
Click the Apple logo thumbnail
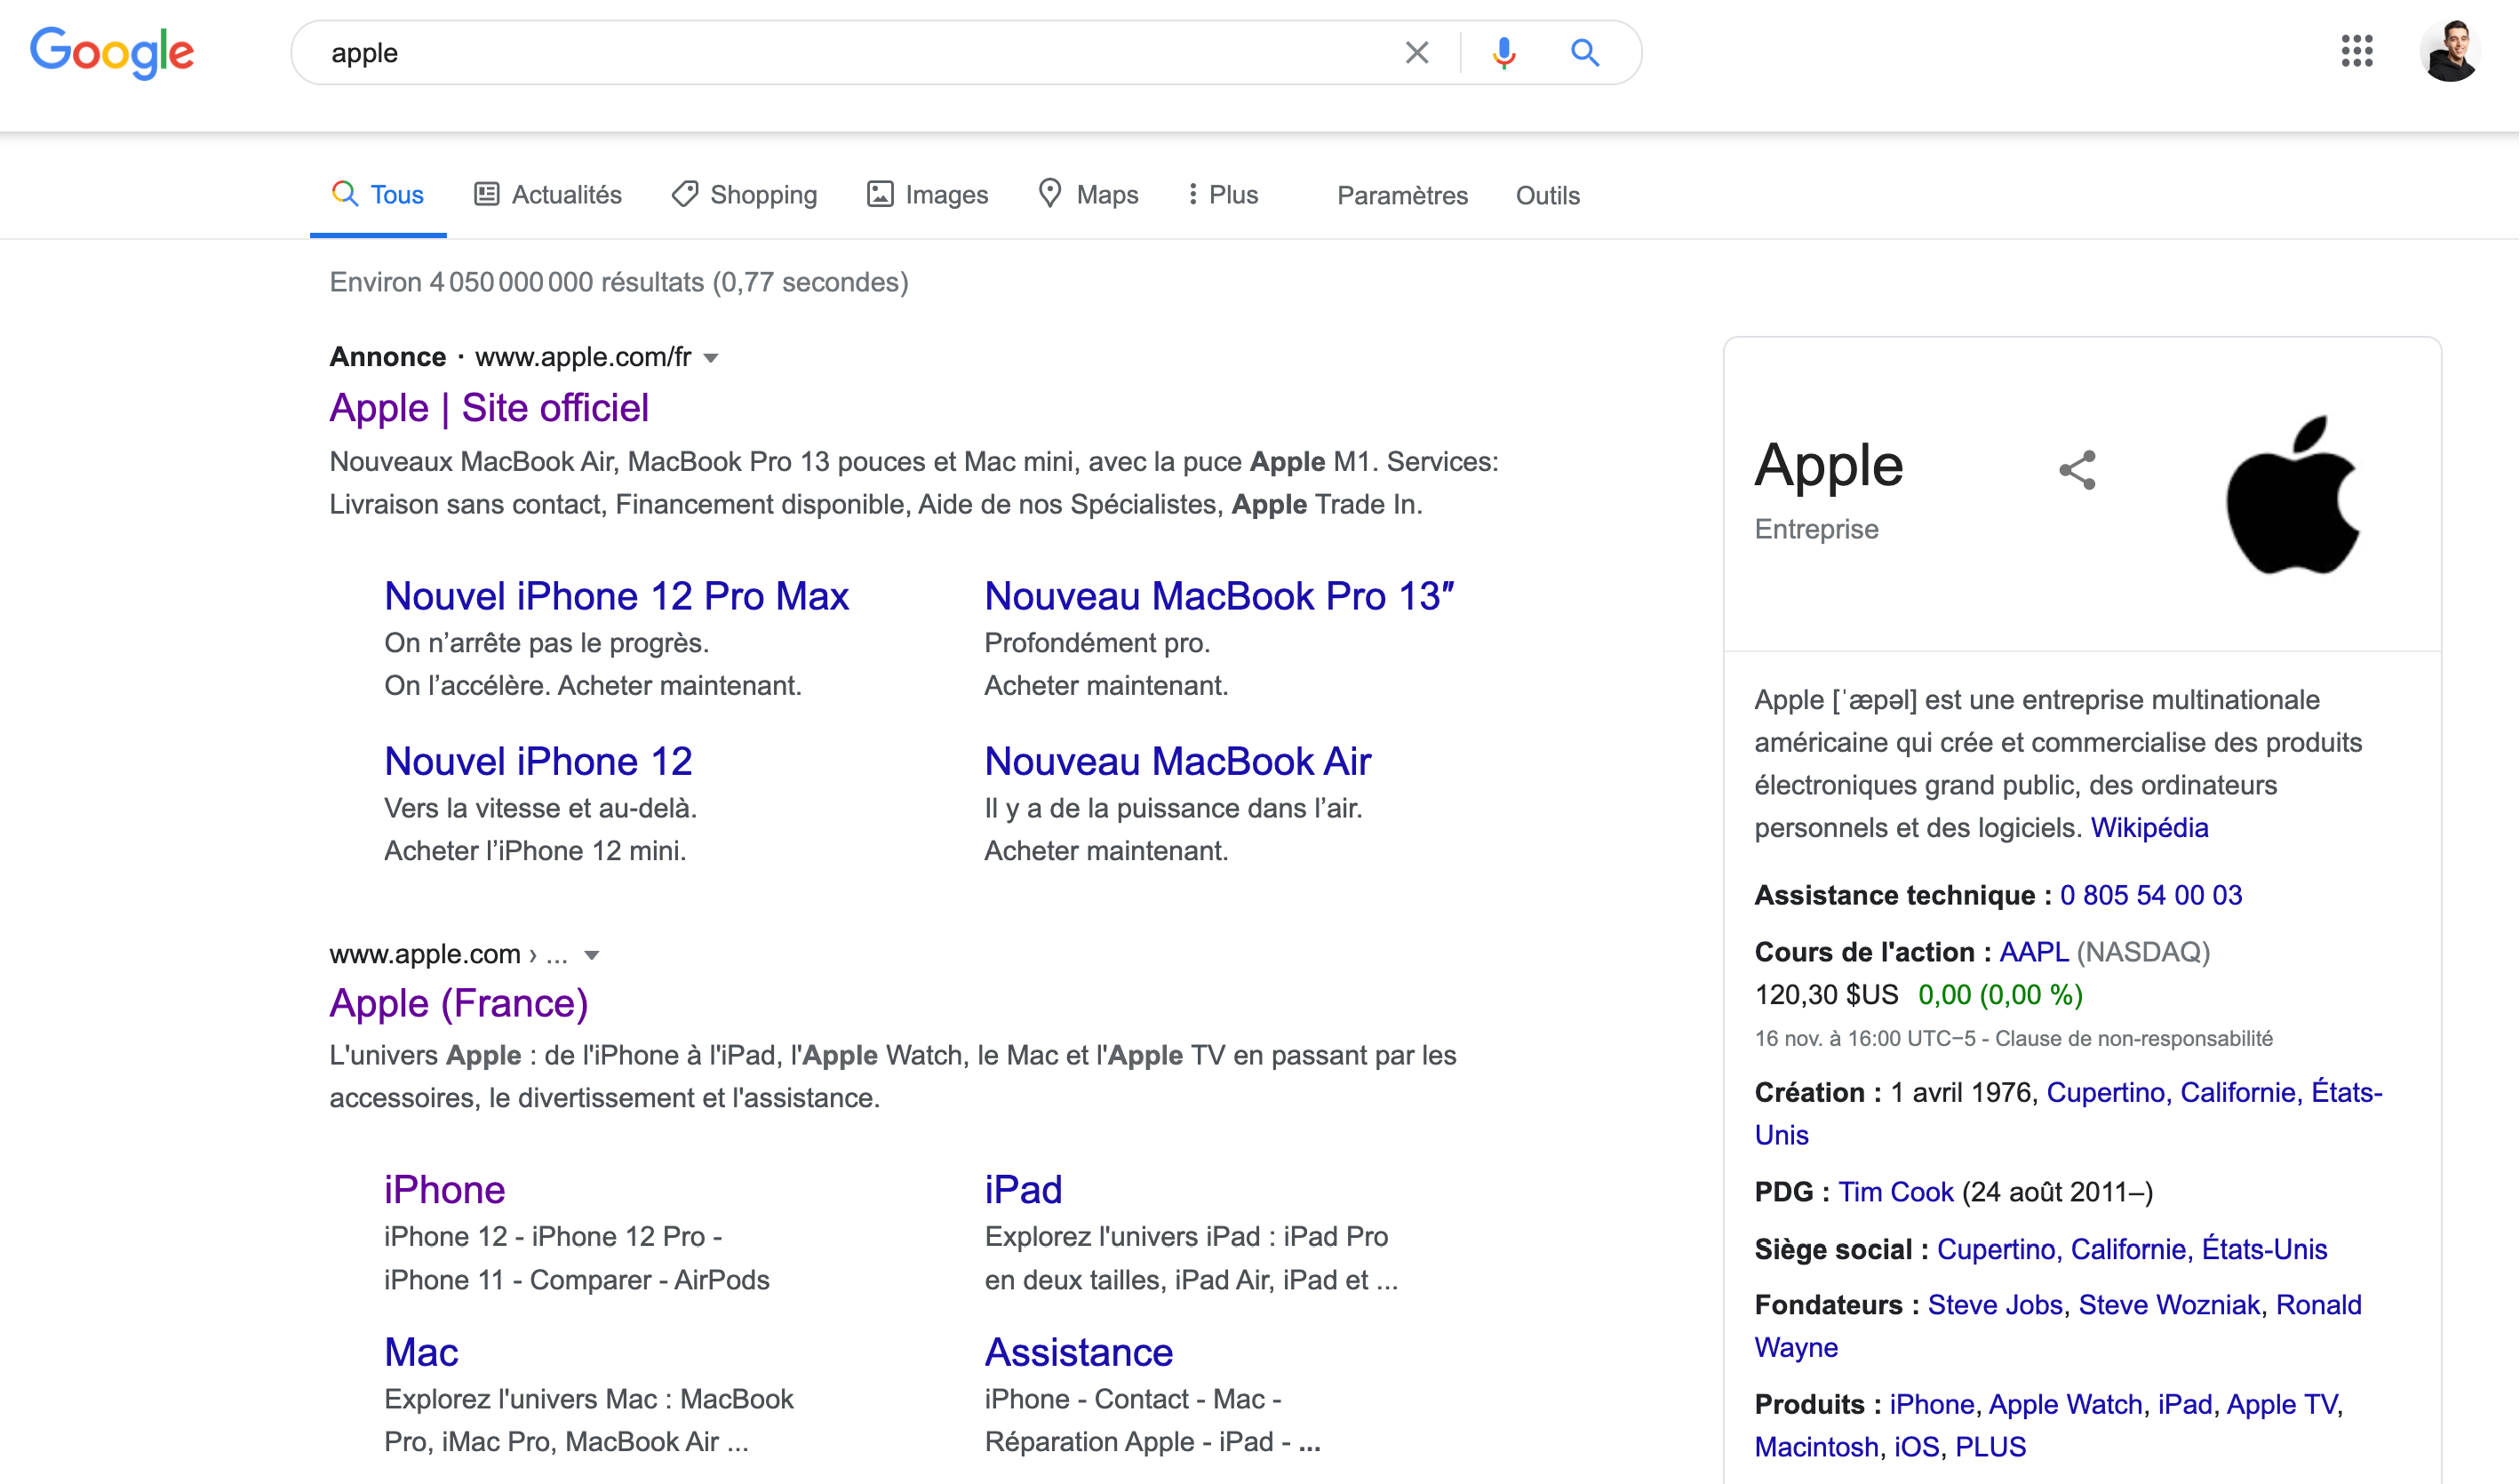coord(2292,495)
